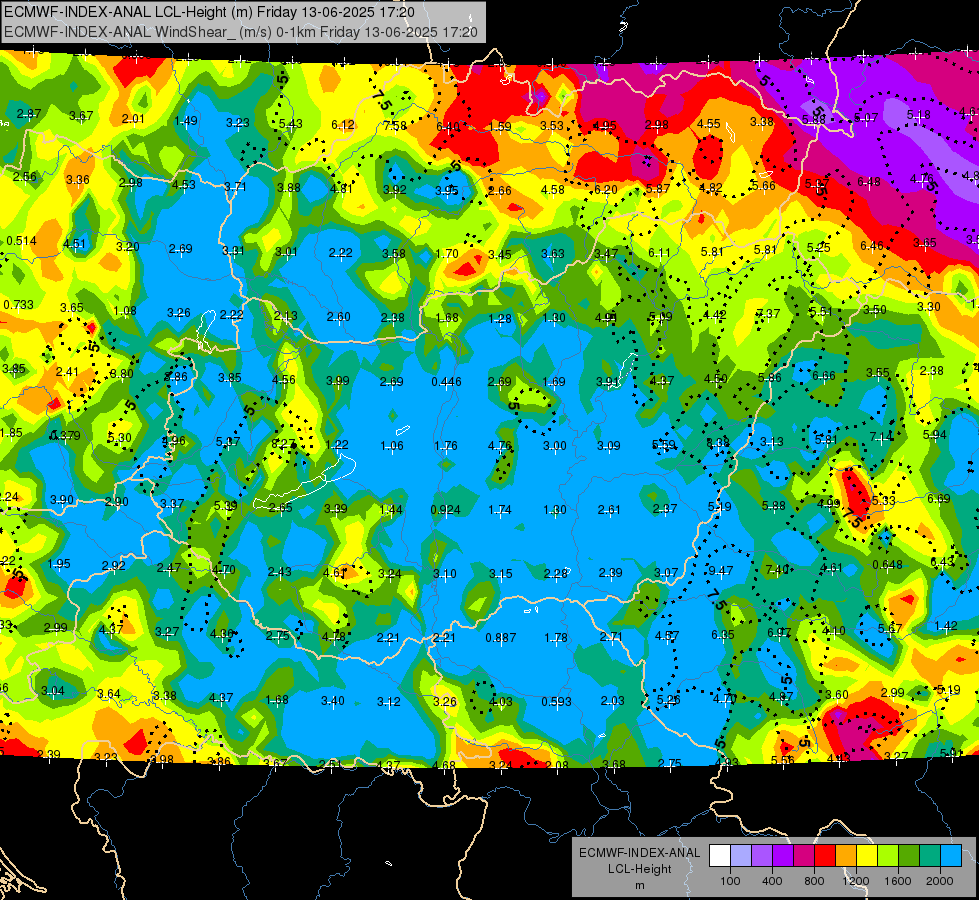The height and width of the screenshot is (900, 979).
Task: Click the pale lavender legend swatch
Action: pos(741,856)
